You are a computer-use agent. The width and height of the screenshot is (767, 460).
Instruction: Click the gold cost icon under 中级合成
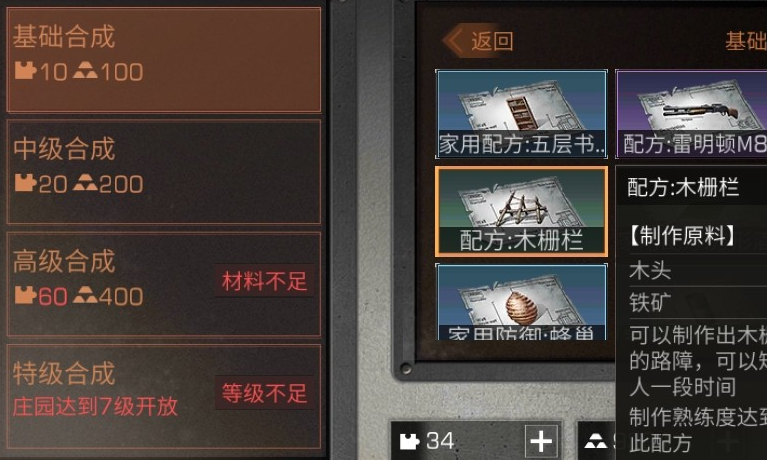click(85, 183)
